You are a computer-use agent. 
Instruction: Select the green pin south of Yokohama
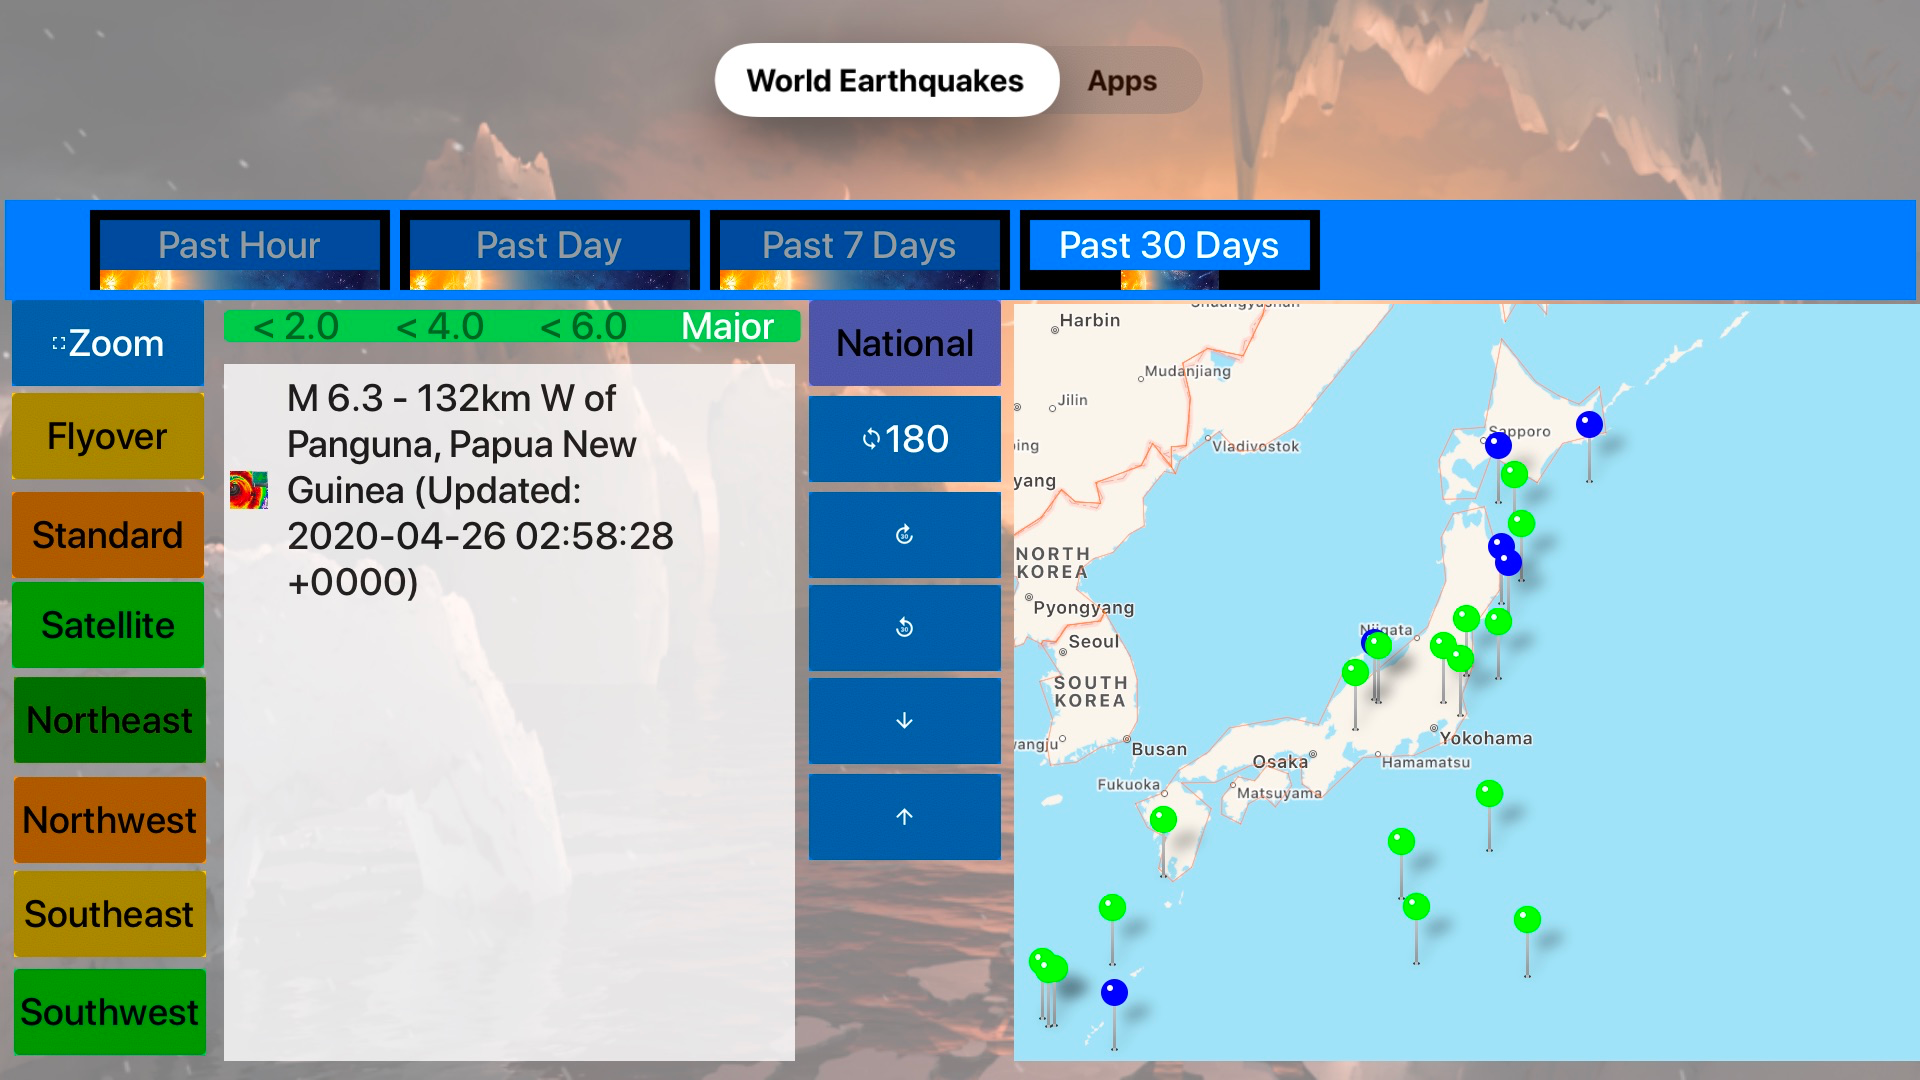pos(1489,794)
